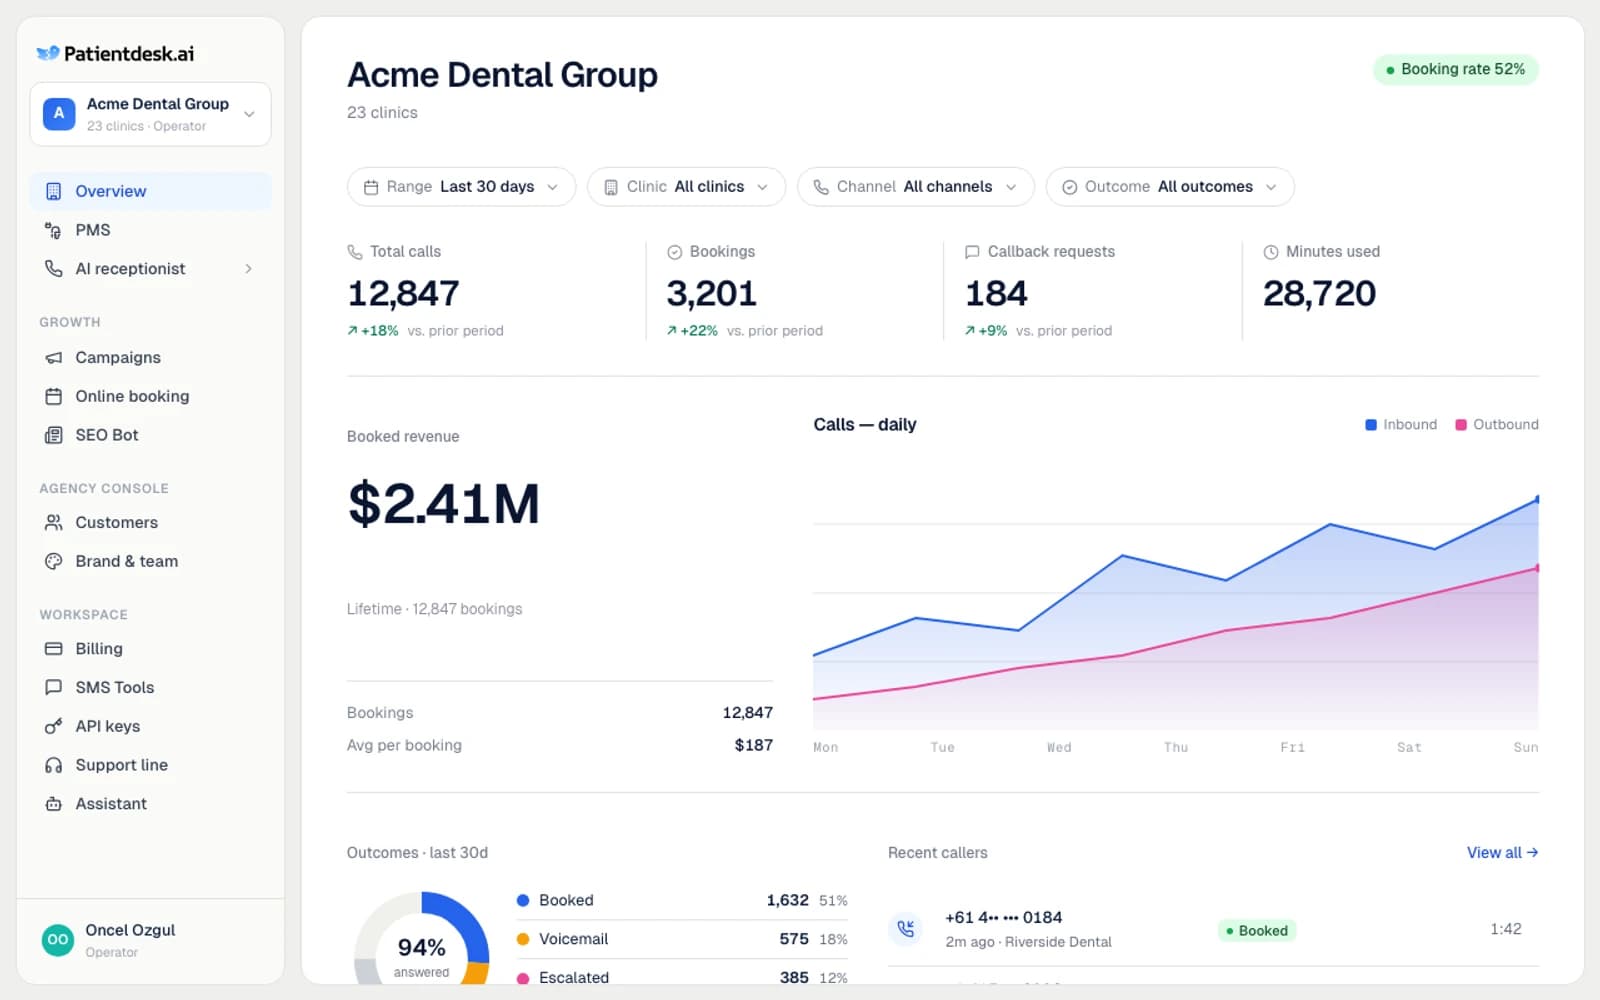Image resolution: width=1600 pixels, height=1000 pixels.
Task: Click the Billing card icon
Action: tap(54, 649)
